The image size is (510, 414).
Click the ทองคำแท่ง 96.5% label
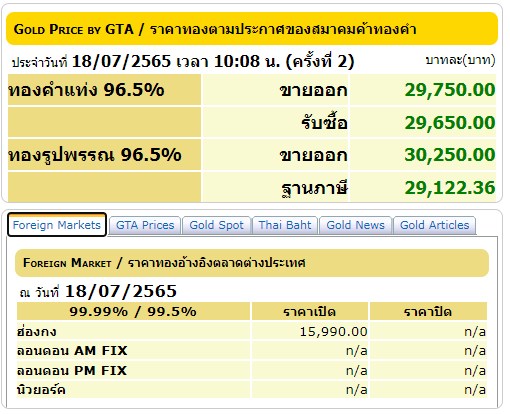coord(86,90)
